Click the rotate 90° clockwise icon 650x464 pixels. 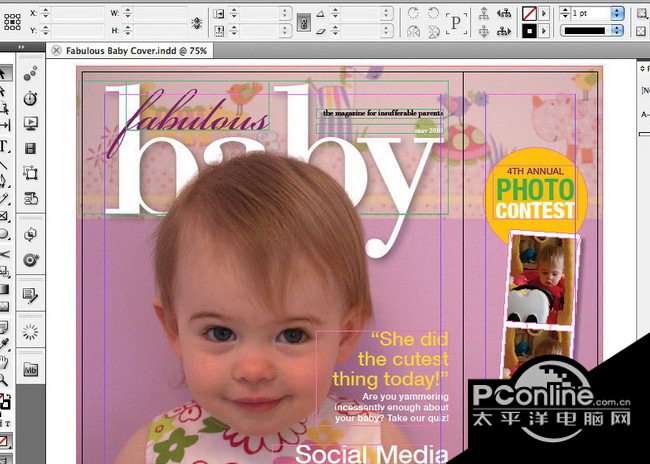[x=412, y=13]
